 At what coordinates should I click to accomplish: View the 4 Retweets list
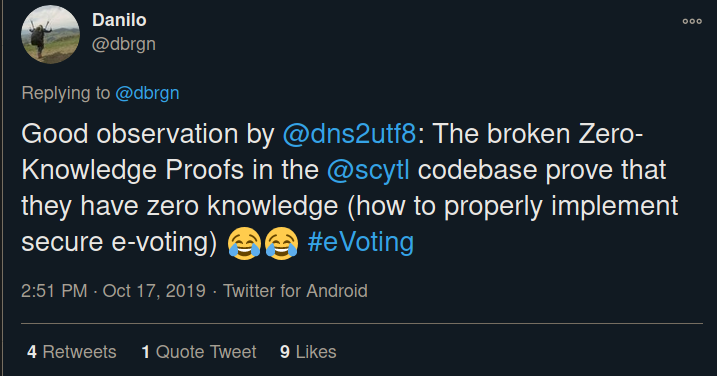pos(72,352)
